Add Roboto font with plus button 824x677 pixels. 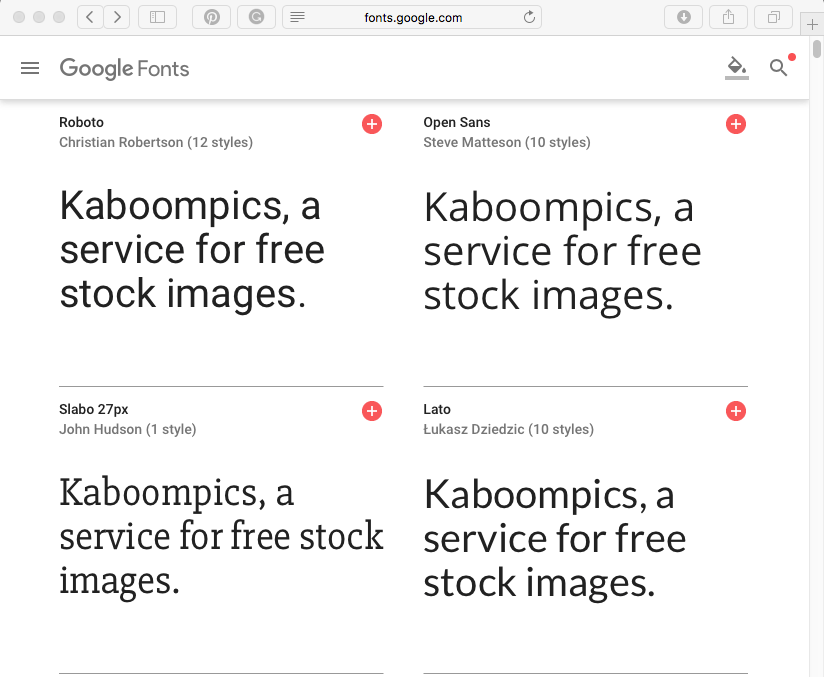[x=372, y=124]
